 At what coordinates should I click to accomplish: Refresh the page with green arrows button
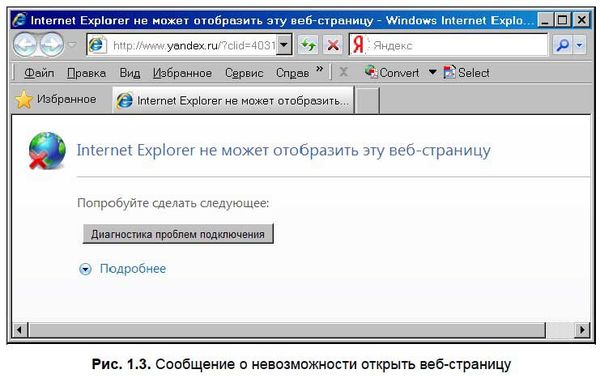coord(308,45)
